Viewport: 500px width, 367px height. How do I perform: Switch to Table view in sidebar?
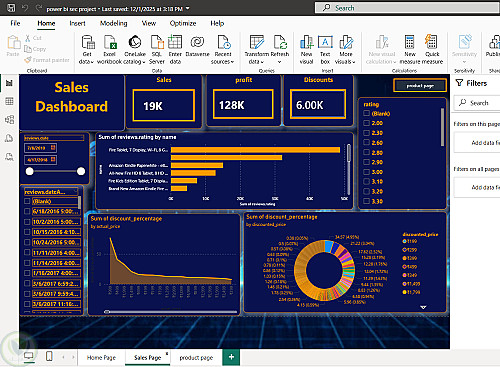(x=9, y=101)
